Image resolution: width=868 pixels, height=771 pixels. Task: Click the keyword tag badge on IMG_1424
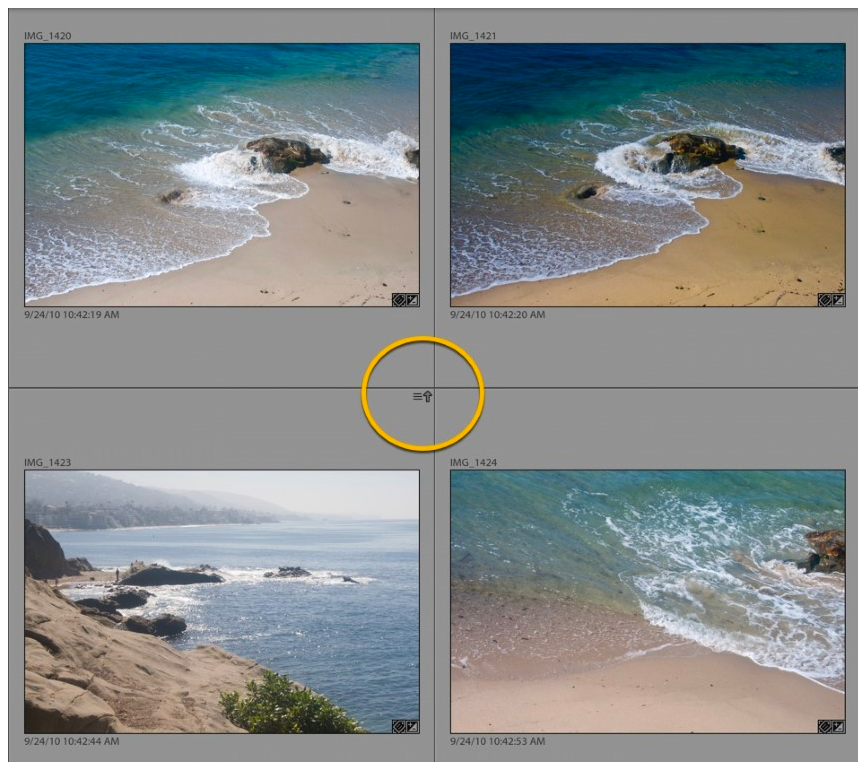point(825,726)
